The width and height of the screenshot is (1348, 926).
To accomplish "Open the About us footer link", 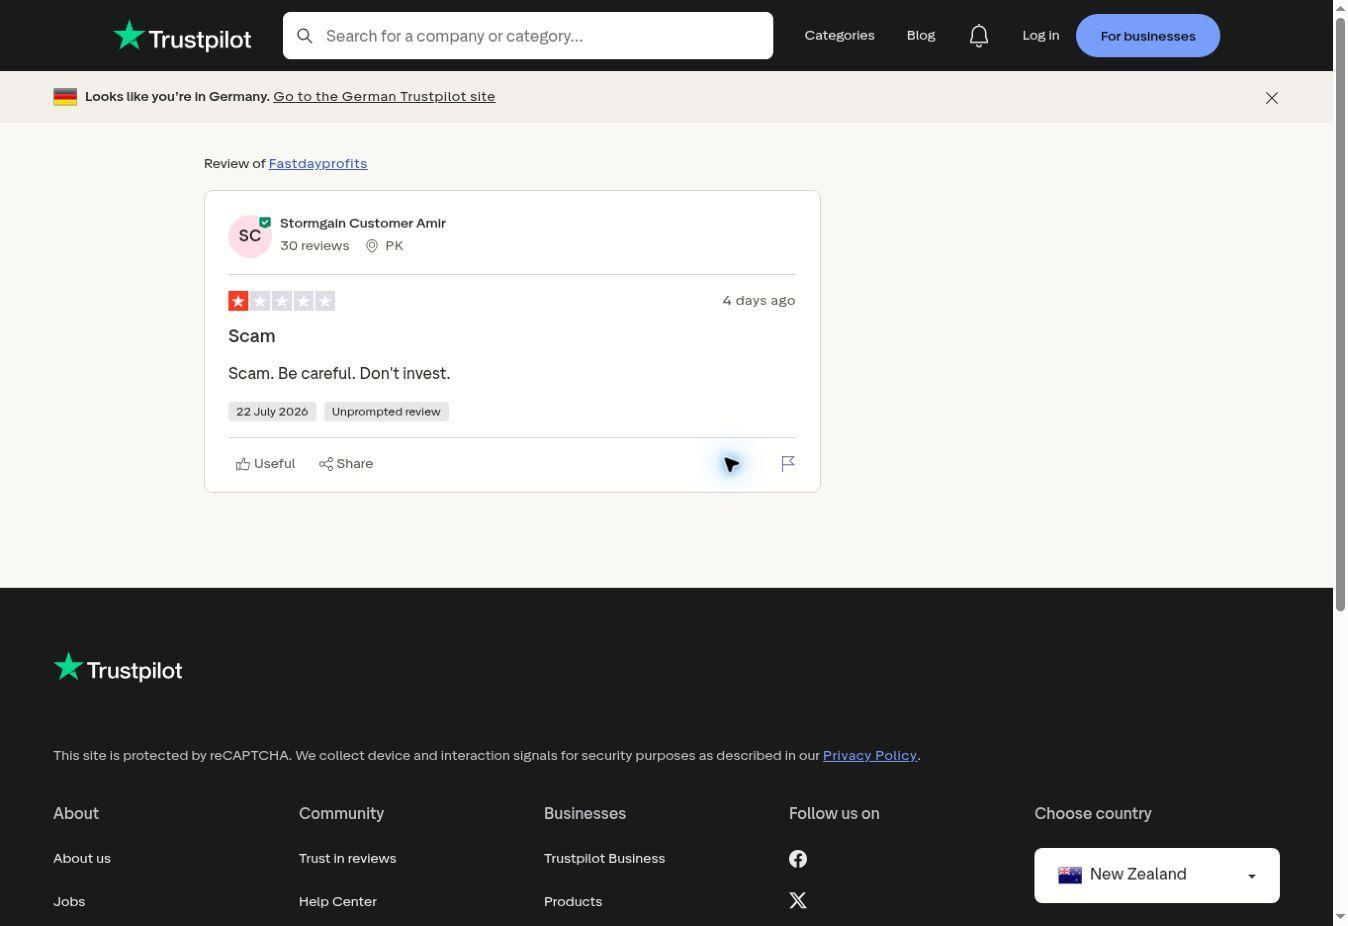I will (x=82, y=859).
